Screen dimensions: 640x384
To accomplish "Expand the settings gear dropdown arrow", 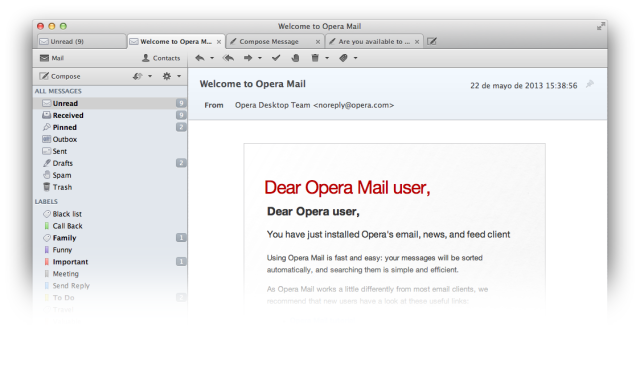I will pyautogui.click(x=179, y=76).
